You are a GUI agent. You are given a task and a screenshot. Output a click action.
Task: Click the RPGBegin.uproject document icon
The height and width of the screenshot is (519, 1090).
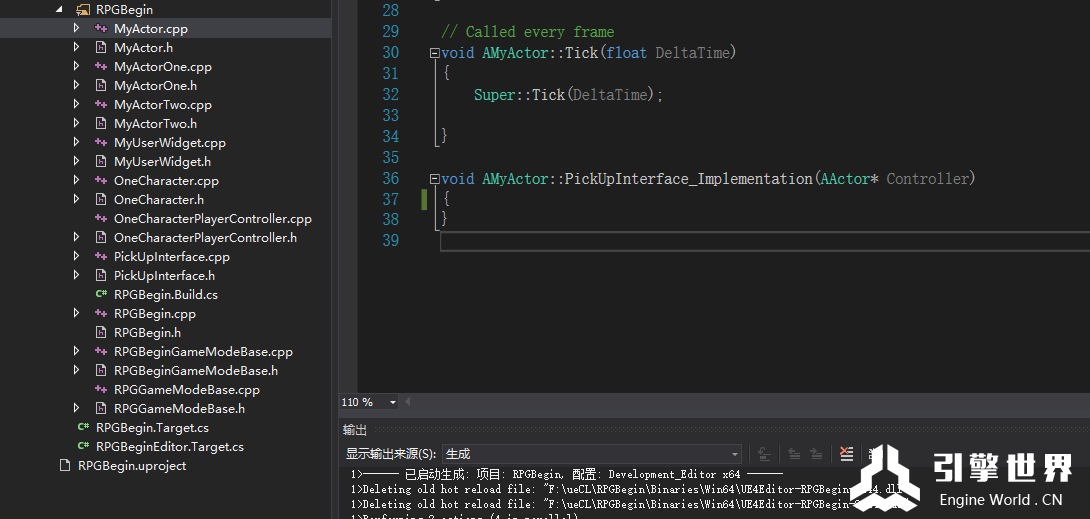[65, 466]
